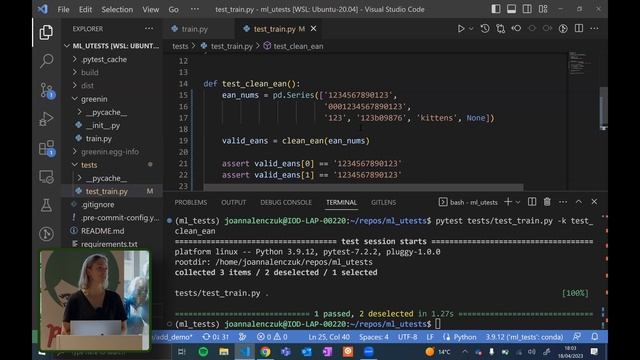This screenshot has width=640, height=360.
Task: Open the Remote Explorer view
Action: [46, 177]
